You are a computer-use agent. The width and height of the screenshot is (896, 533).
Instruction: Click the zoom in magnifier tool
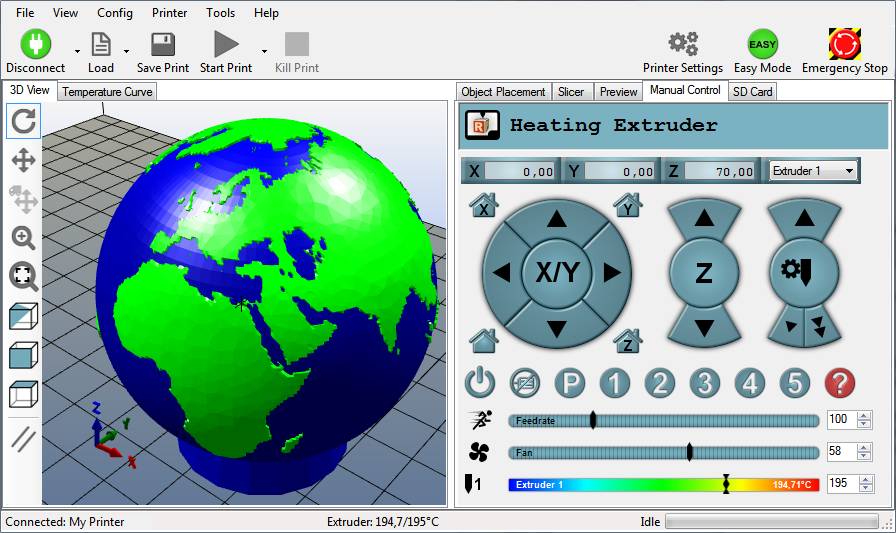pos(24,238)
